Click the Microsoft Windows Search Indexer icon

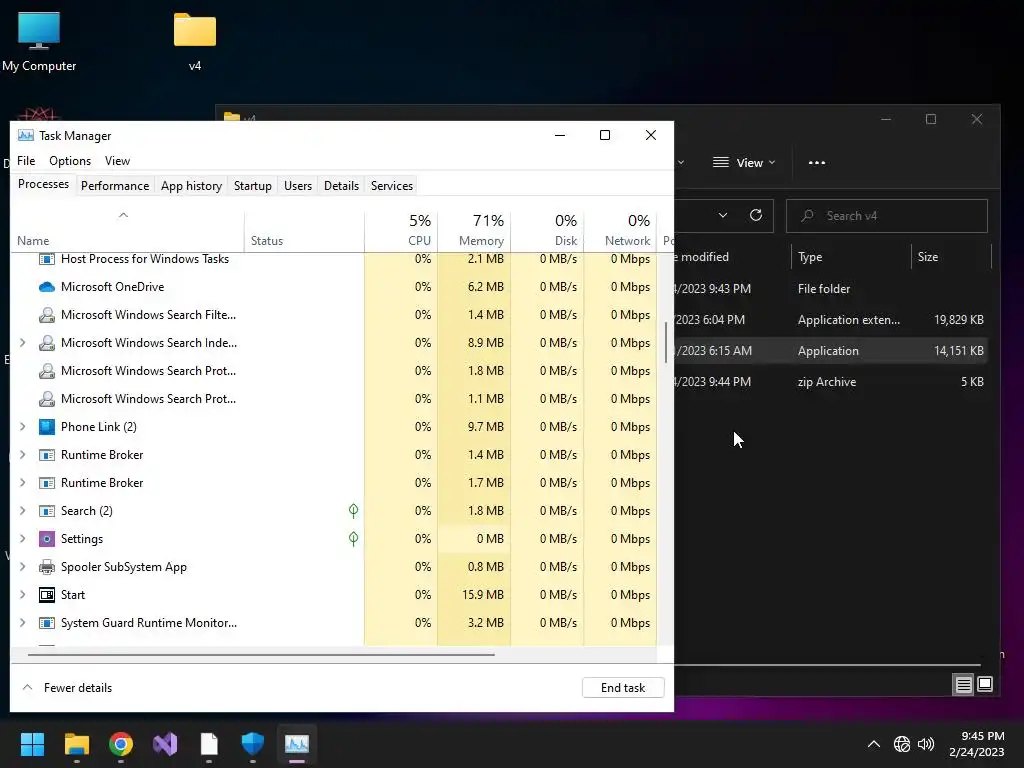pyautogui.click(x=46, y=343)
